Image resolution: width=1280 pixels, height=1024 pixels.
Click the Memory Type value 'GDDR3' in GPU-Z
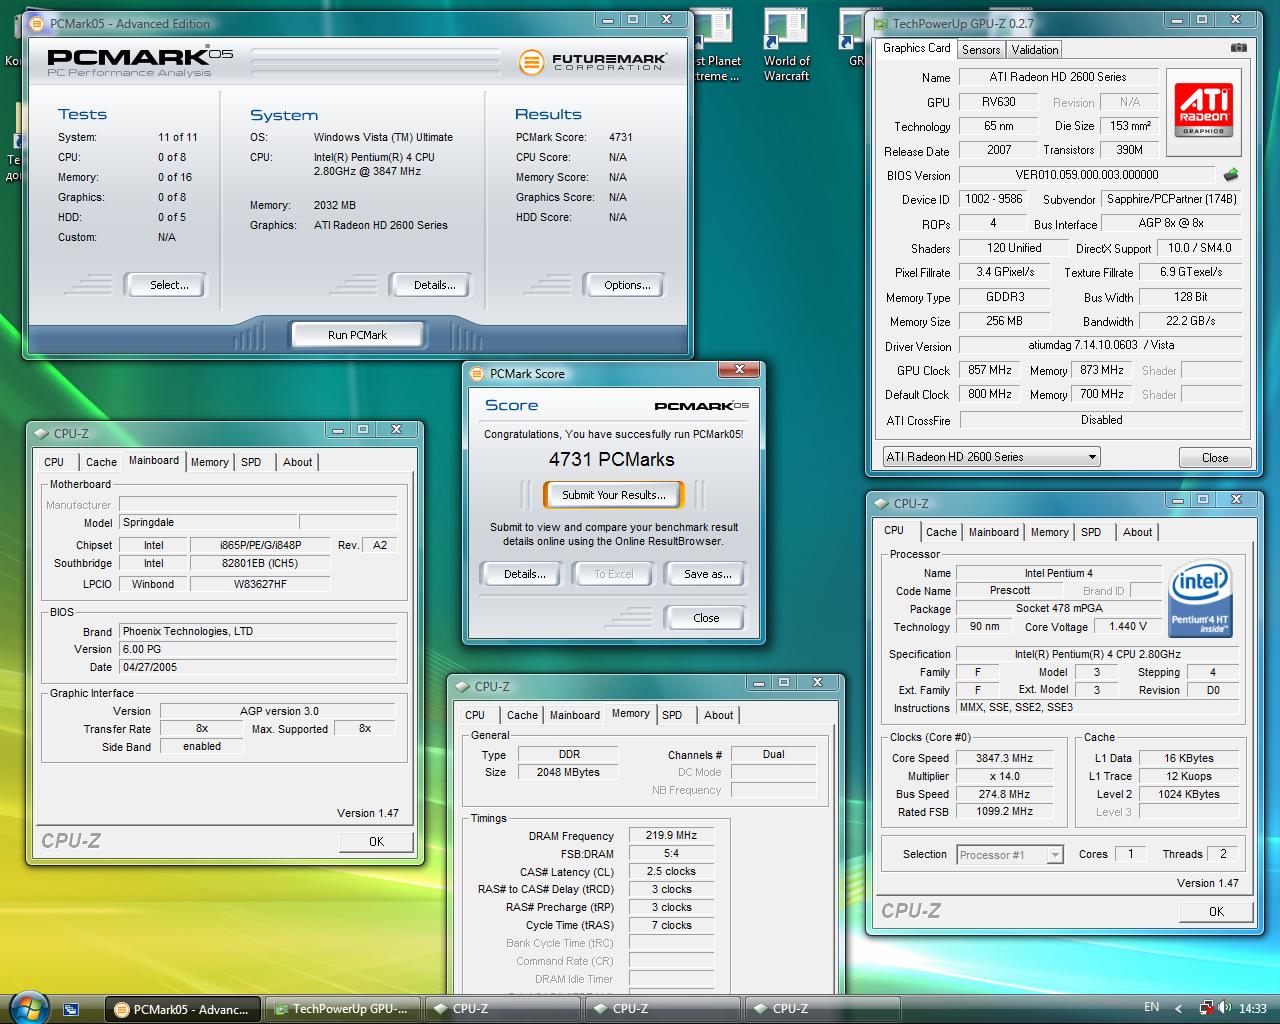pyautogui.click(x=1005, y=297)
